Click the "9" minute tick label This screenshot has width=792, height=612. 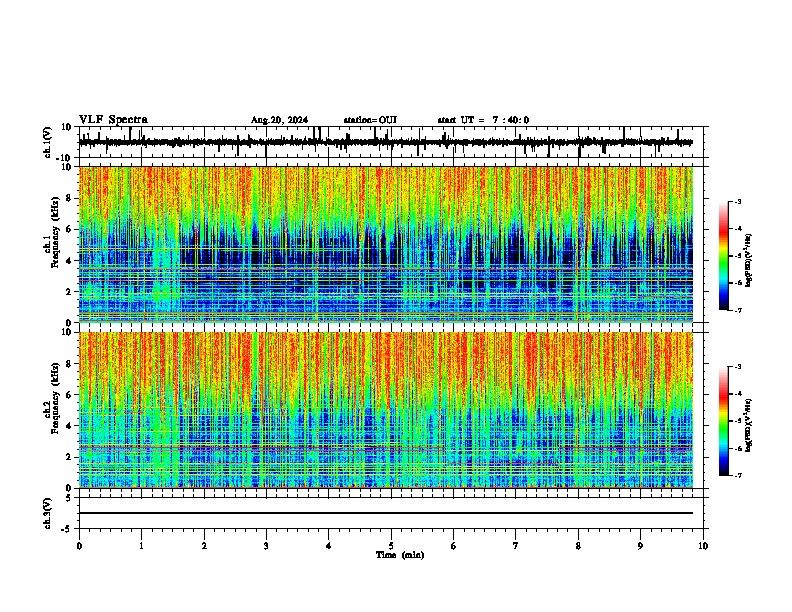pos(640,546)
